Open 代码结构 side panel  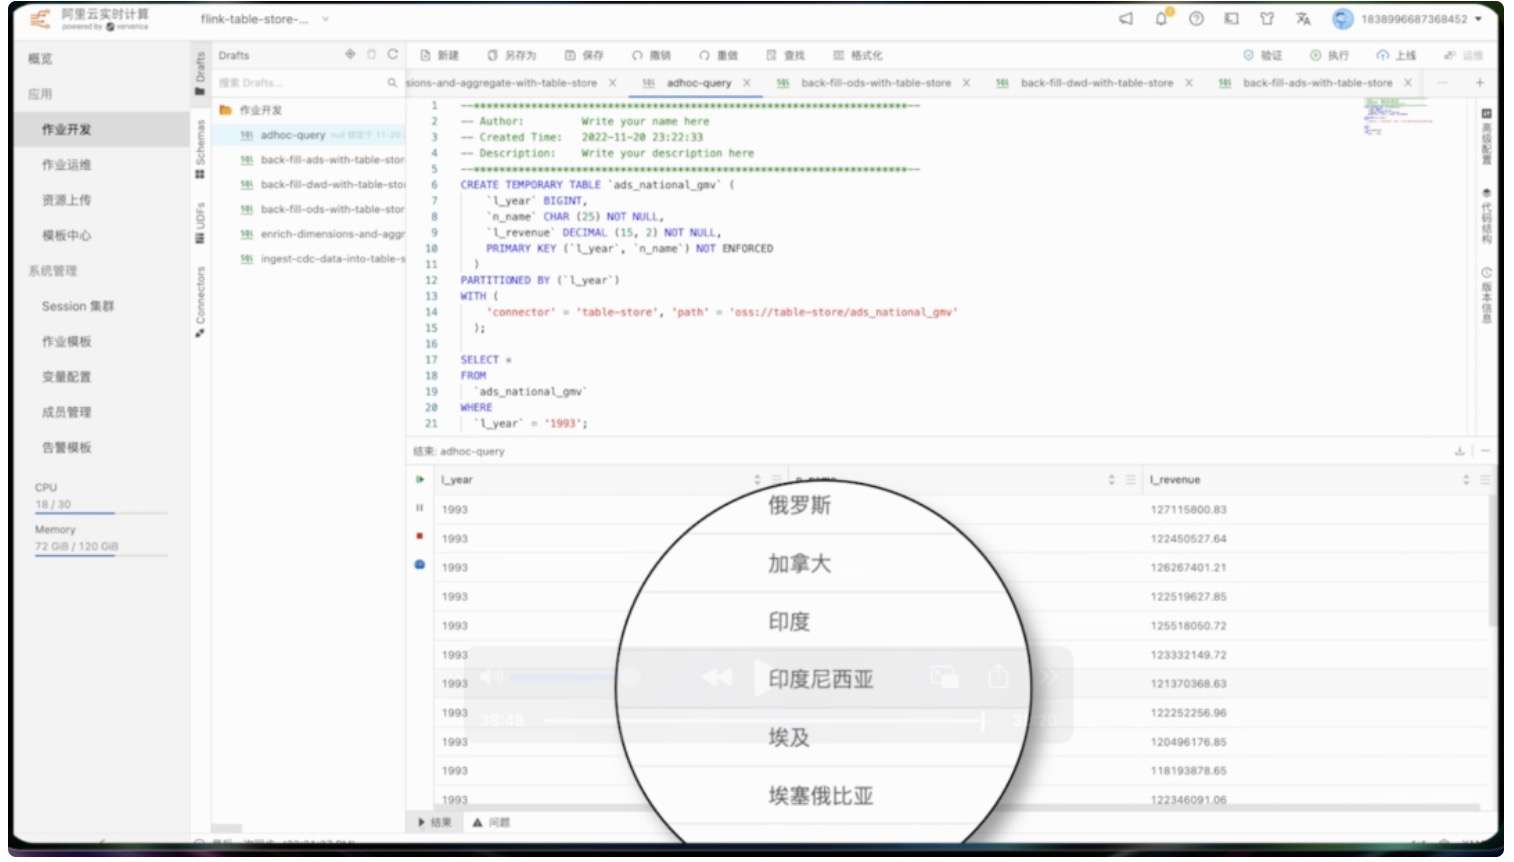point(1486,216)
